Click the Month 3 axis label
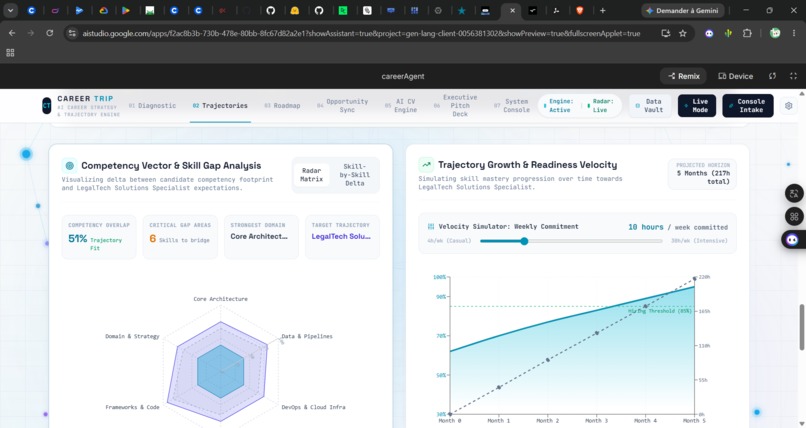806x428 pixels. tap(596, 420)
